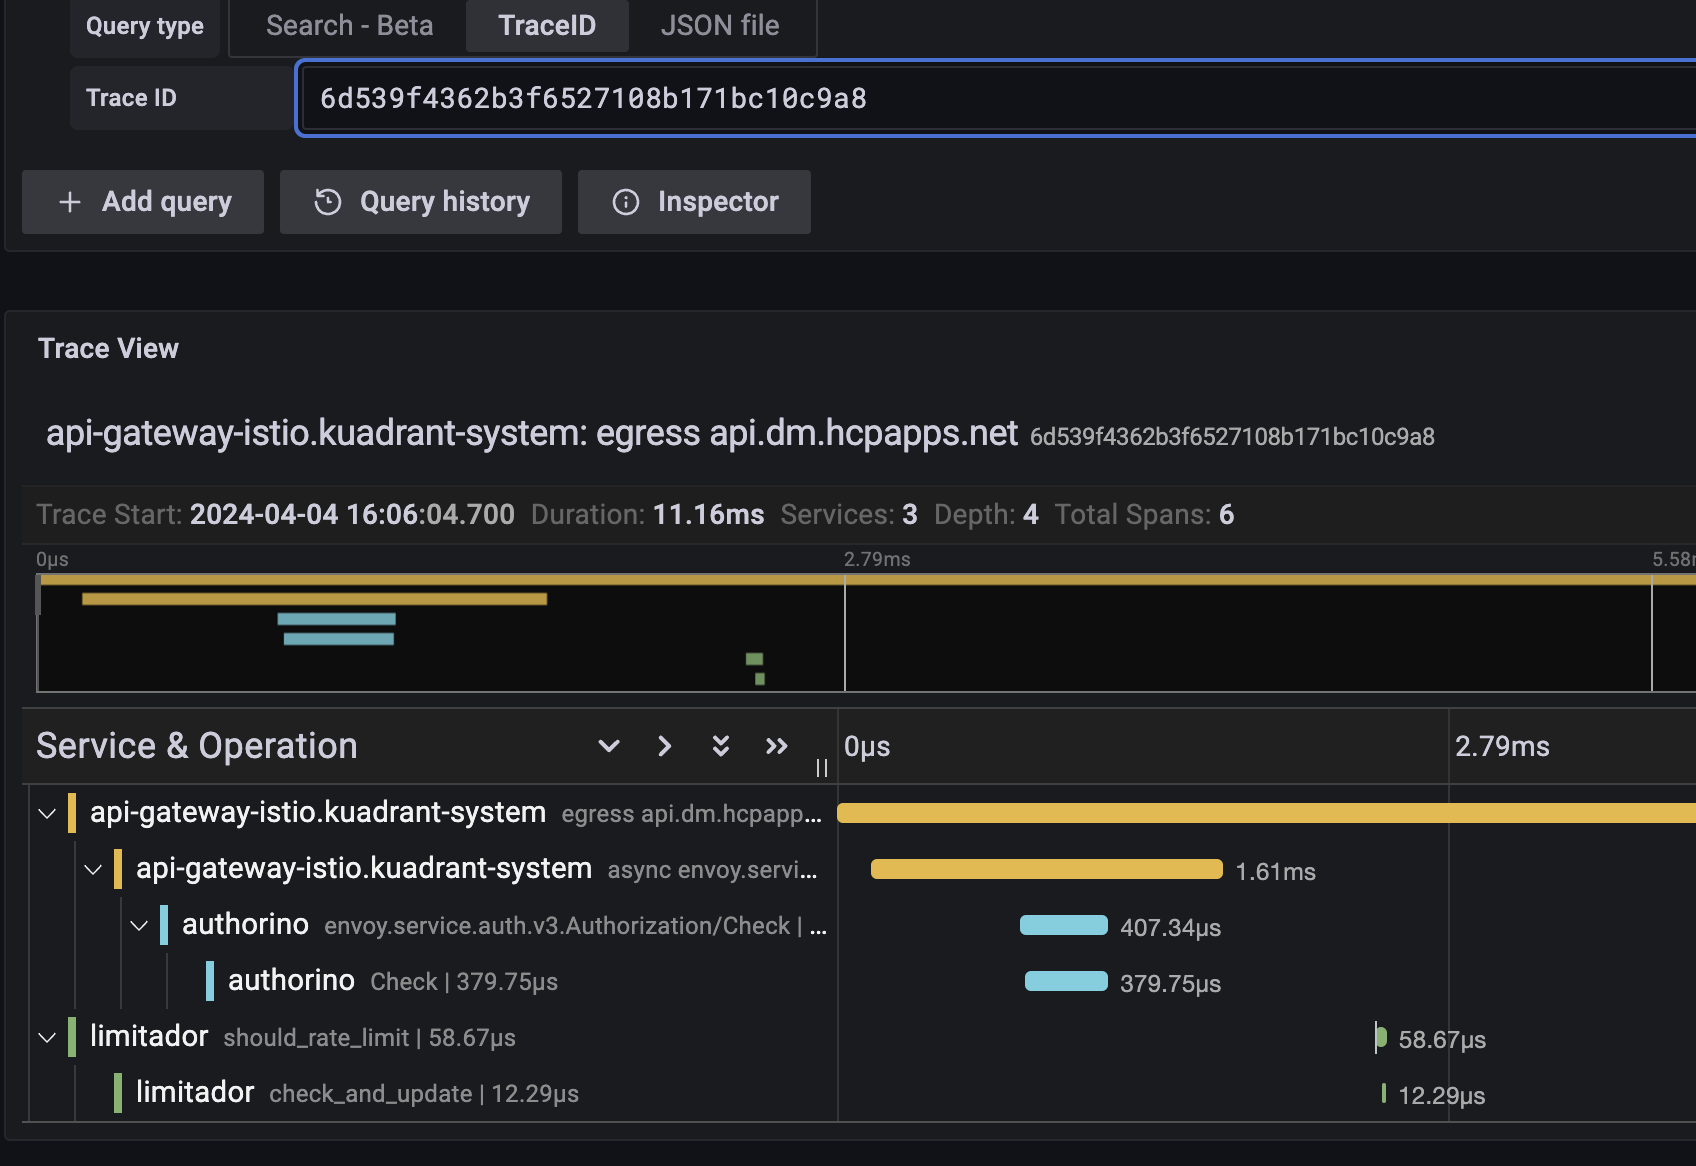This screenshot has height=1166, width=1696.
Task: Collapse the async envoy.service child span
Action: click(93, 869)
